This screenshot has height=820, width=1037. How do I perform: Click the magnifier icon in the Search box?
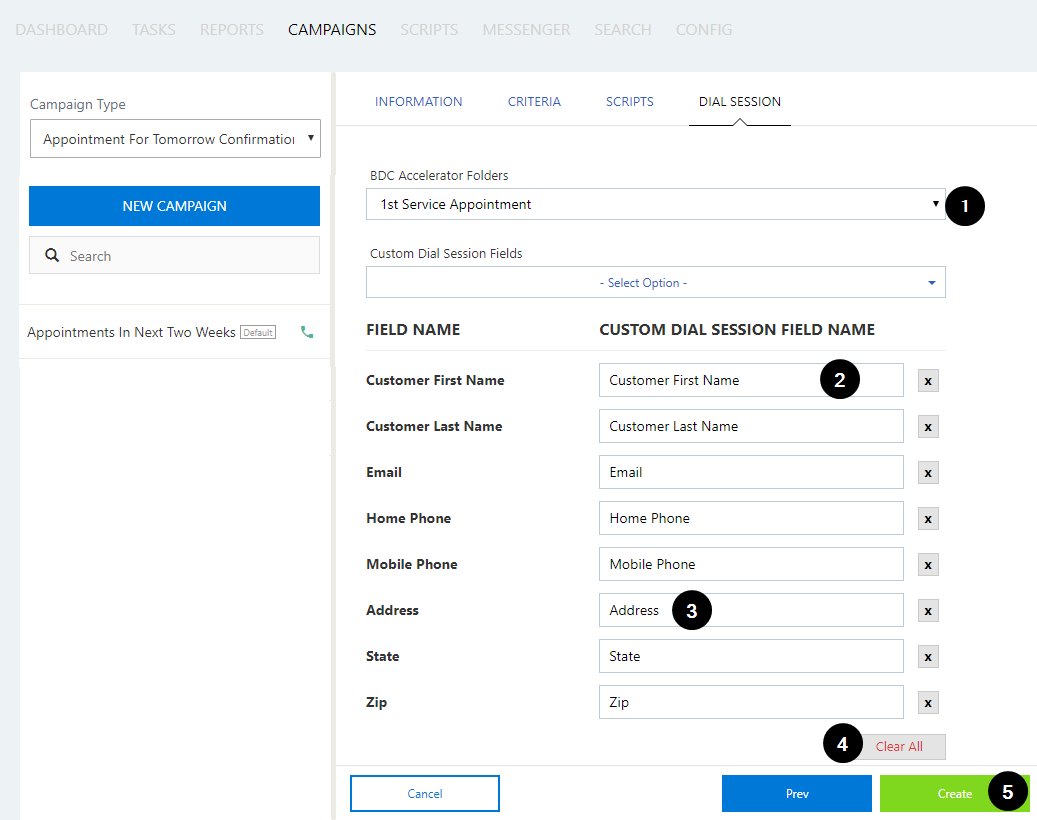point(52,255)
